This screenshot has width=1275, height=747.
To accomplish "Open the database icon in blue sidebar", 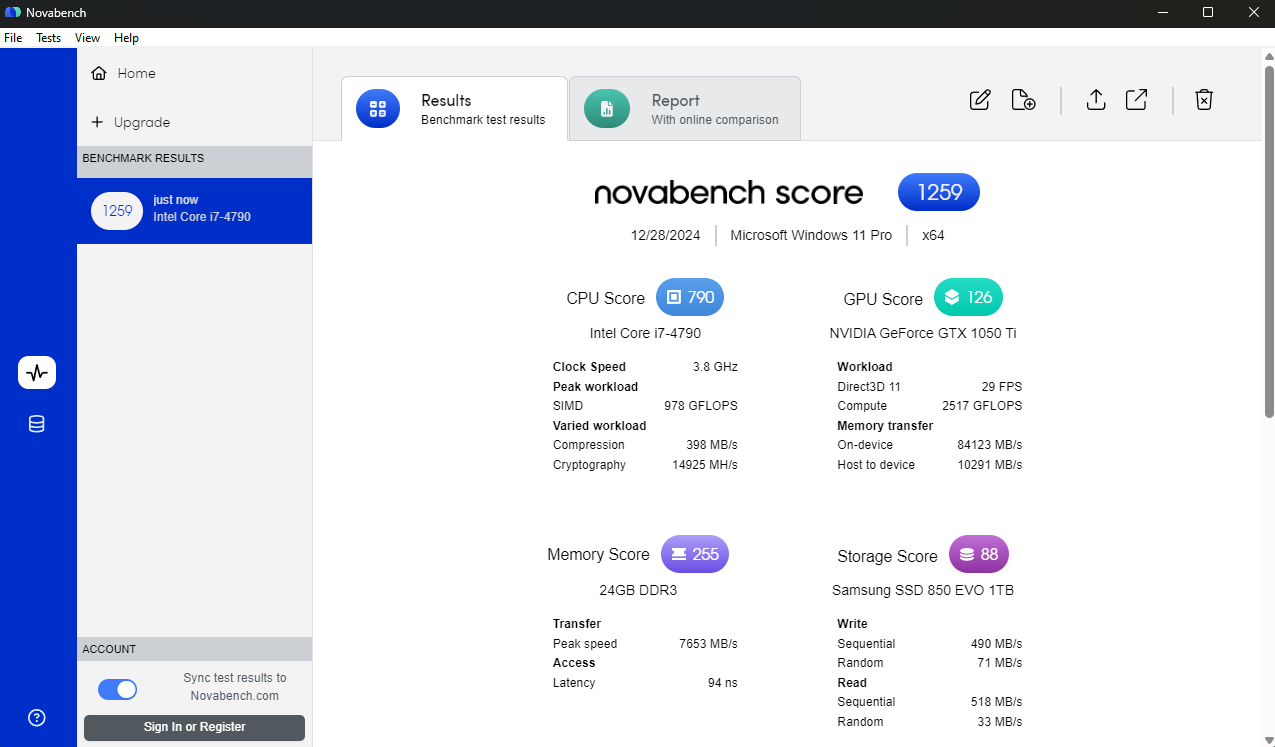I will pyautogui.click(x=37, y=424).
